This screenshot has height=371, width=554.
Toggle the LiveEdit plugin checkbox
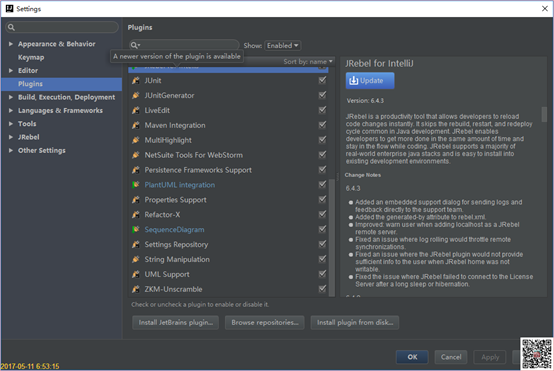click(322, 110)
